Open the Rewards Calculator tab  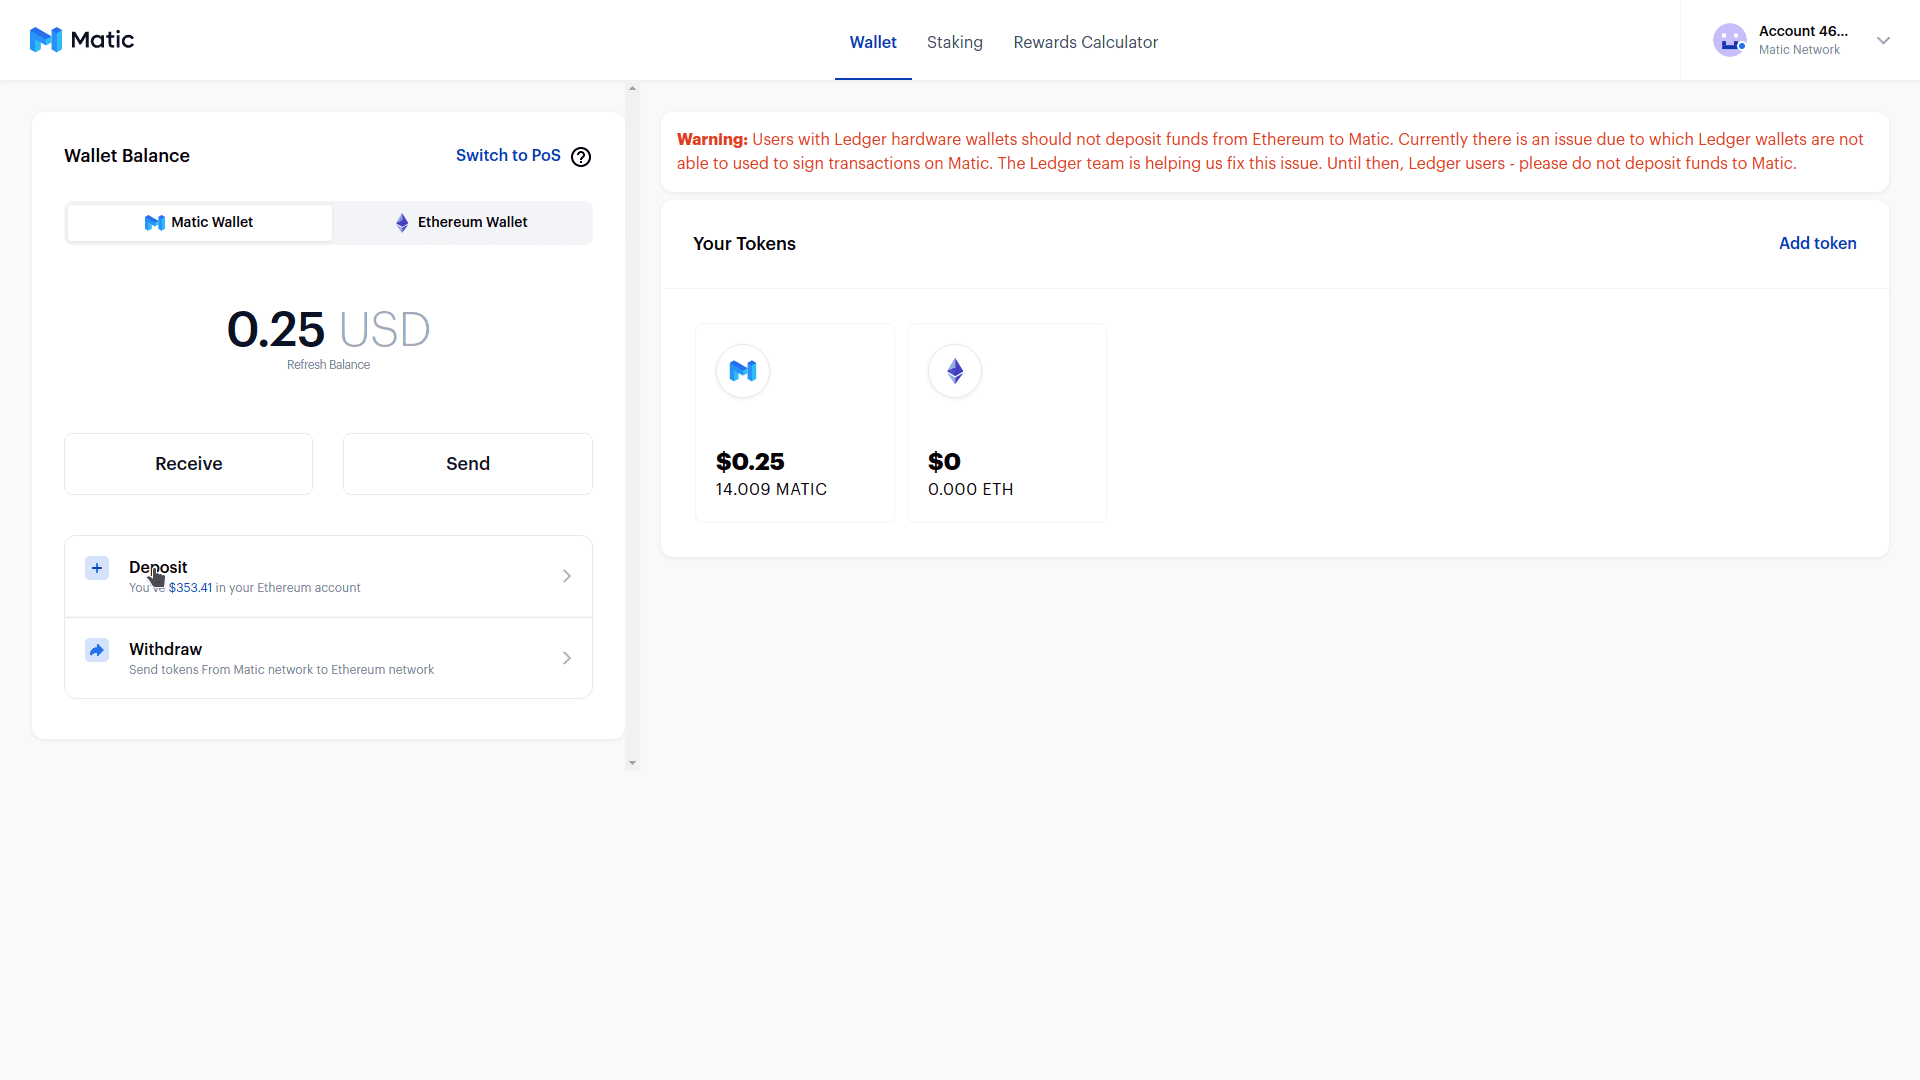point(1085,42)
